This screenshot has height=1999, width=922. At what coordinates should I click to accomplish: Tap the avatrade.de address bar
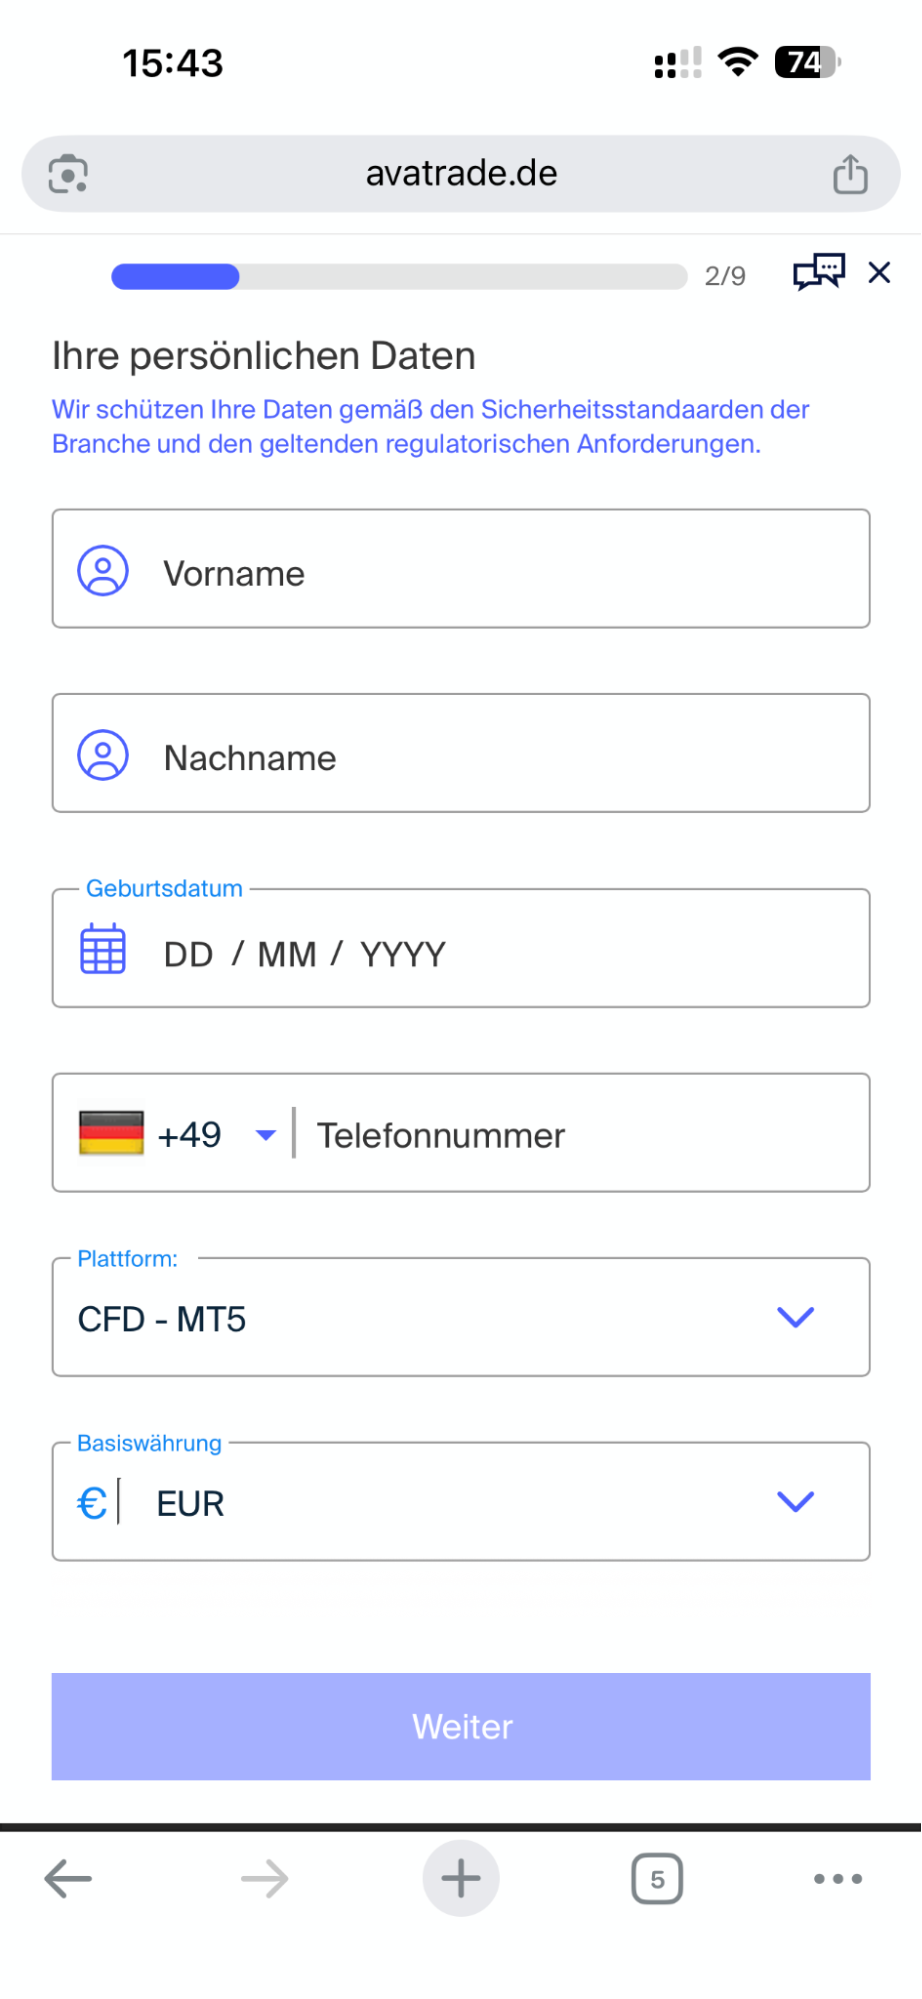[x=461, y=174]
